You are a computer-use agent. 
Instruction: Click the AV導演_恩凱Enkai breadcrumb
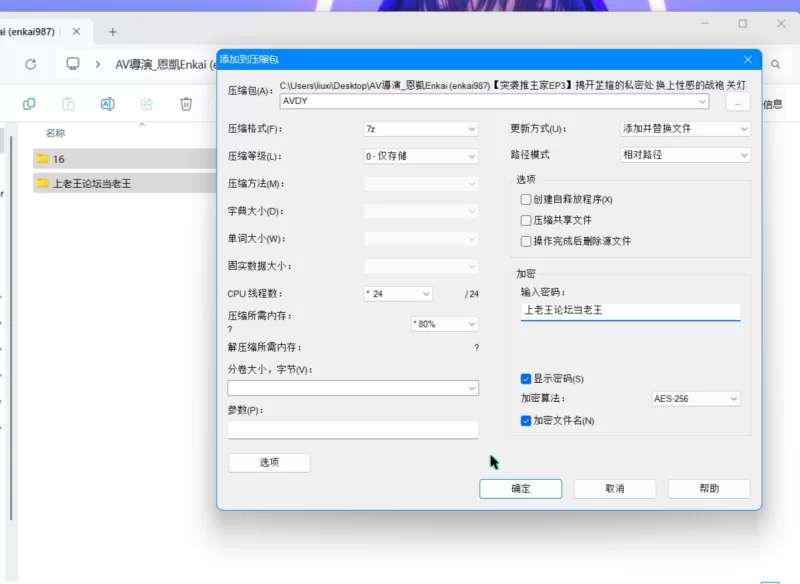click(x=166, y=64)
